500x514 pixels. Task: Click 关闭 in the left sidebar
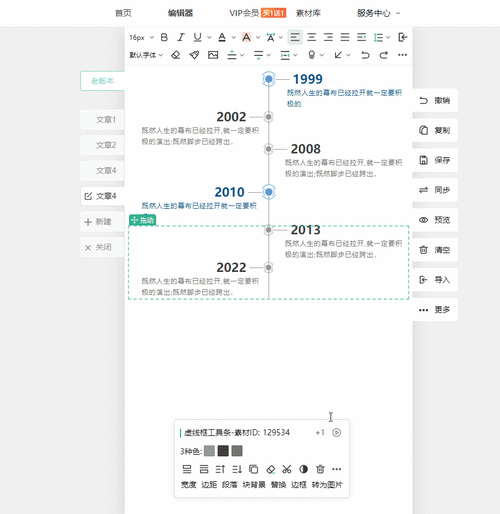pyautogui.click(x=102, y=247)
